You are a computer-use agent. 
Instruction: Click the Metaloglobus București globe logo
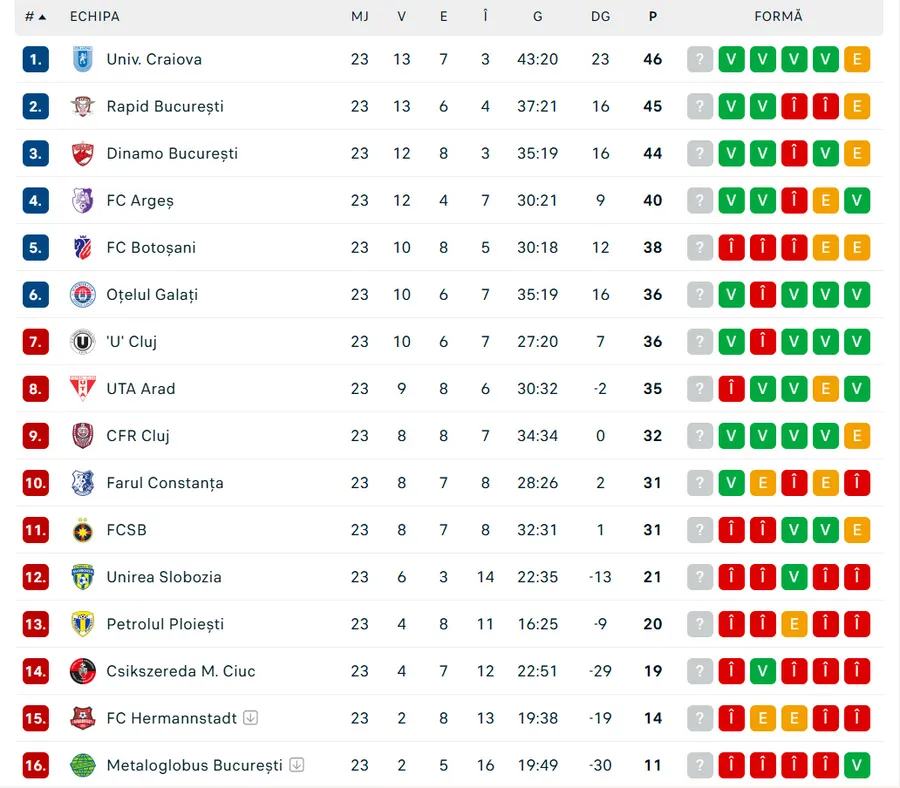(82, 765)
